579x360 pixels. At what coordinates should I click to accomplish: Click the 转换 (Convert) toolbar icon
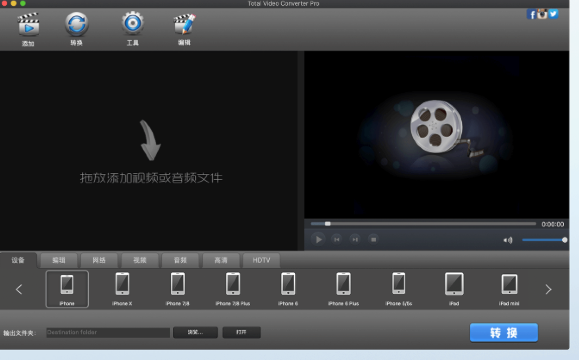76,24
